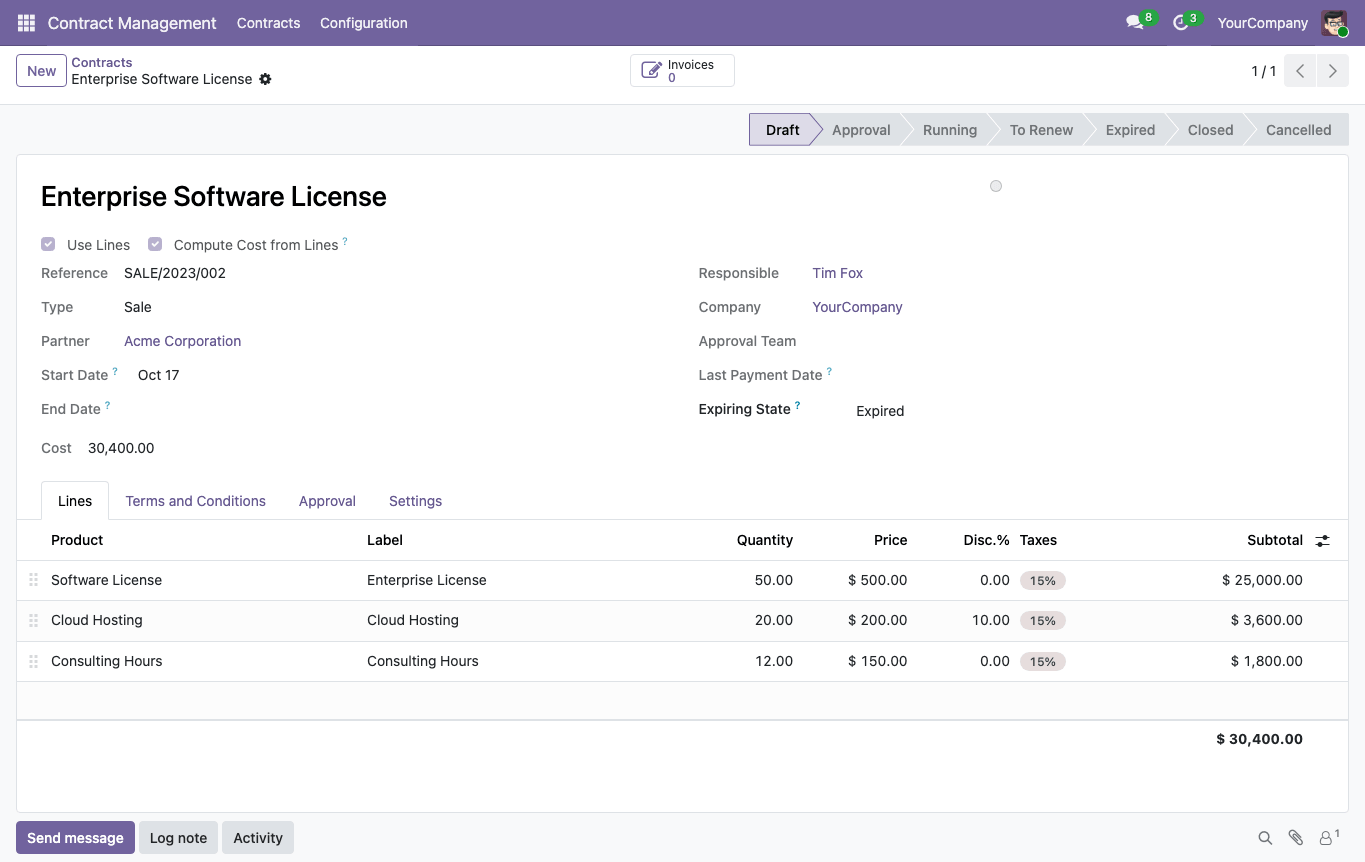Set status to Approval stage
Viewport: 1365px width, 862px height.
(x=861, y=130)
